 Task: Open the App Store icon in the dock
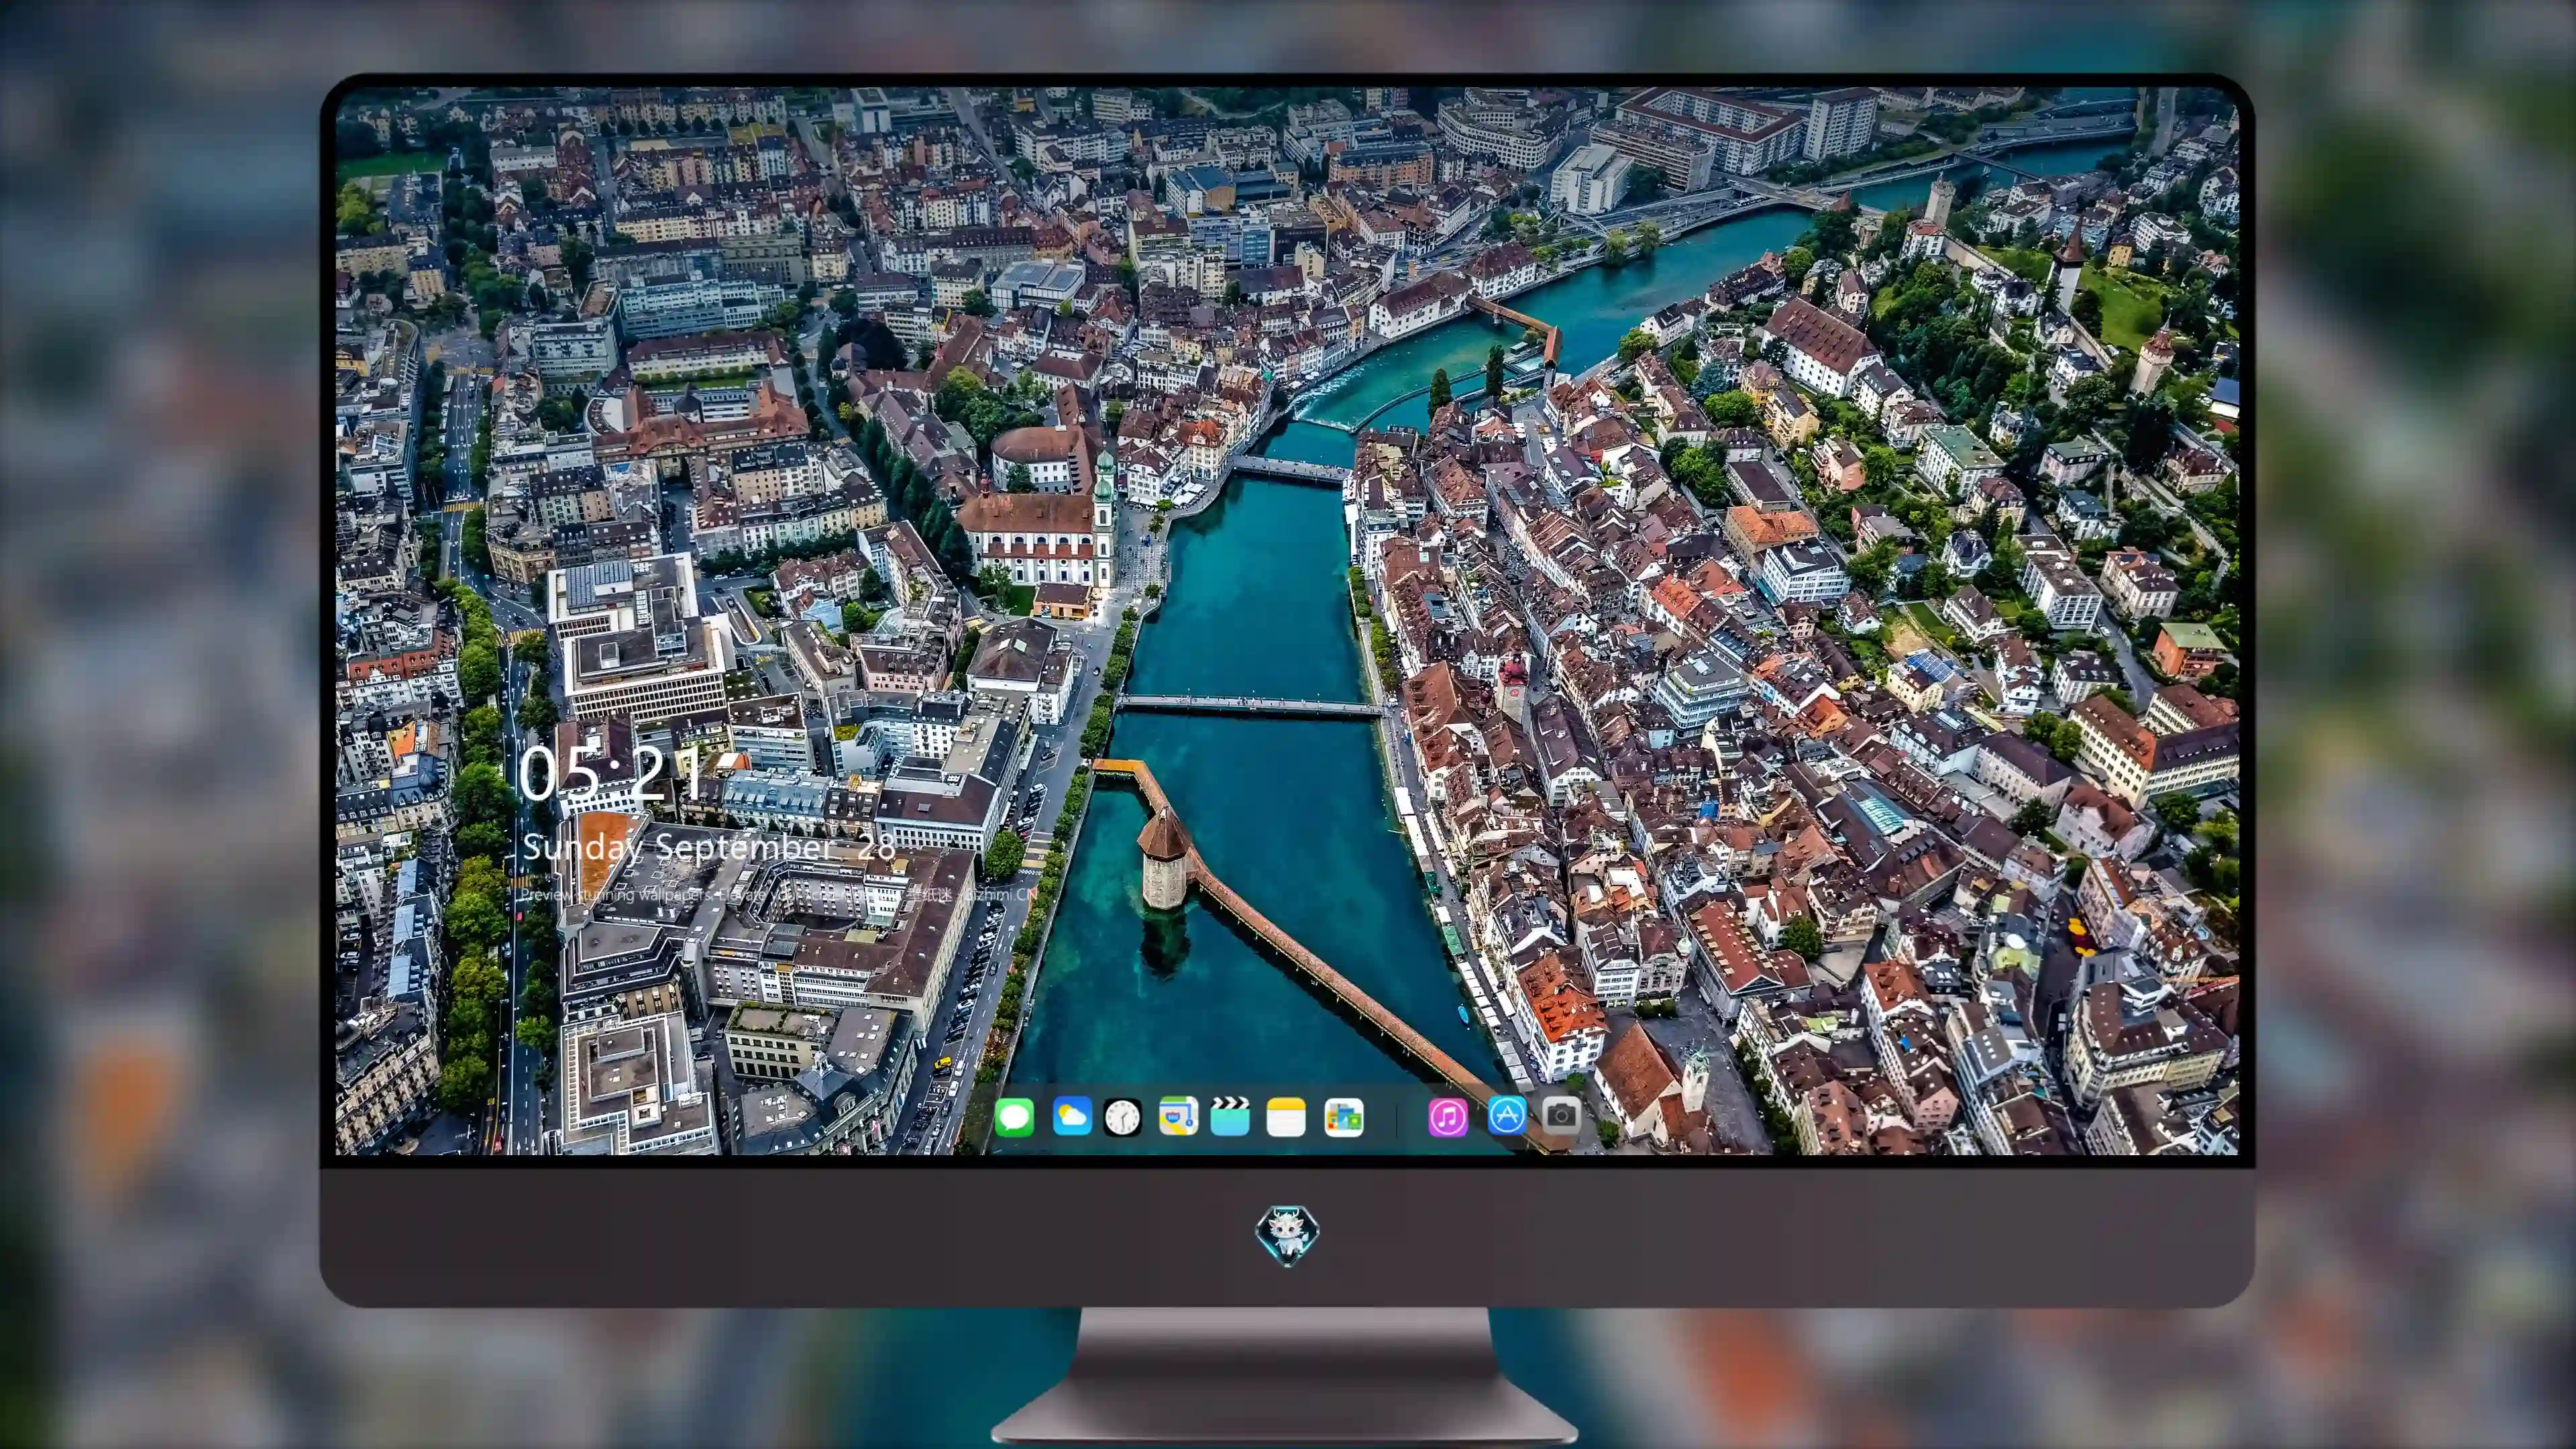[1507, 1115]
